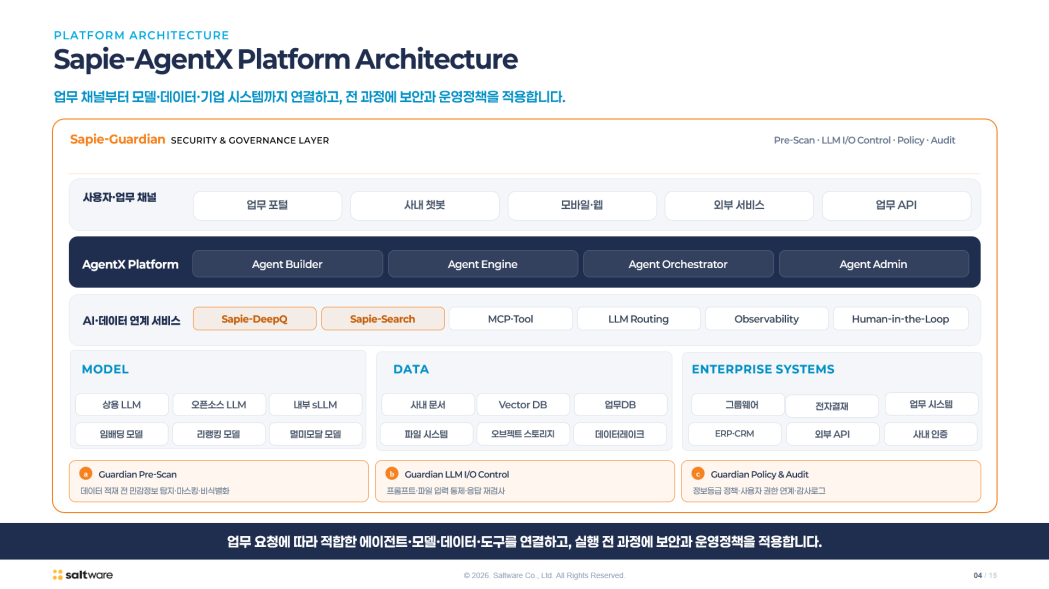Click the ENTERPRISE SYSTEMS section heading
This screenshot has height=589, width=1049.
pyautogui.click(x=763, y=369)
